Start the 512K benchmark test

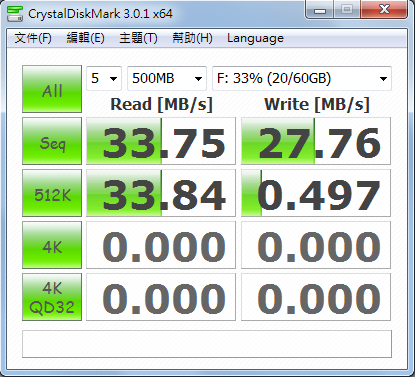tap(52, 193)
